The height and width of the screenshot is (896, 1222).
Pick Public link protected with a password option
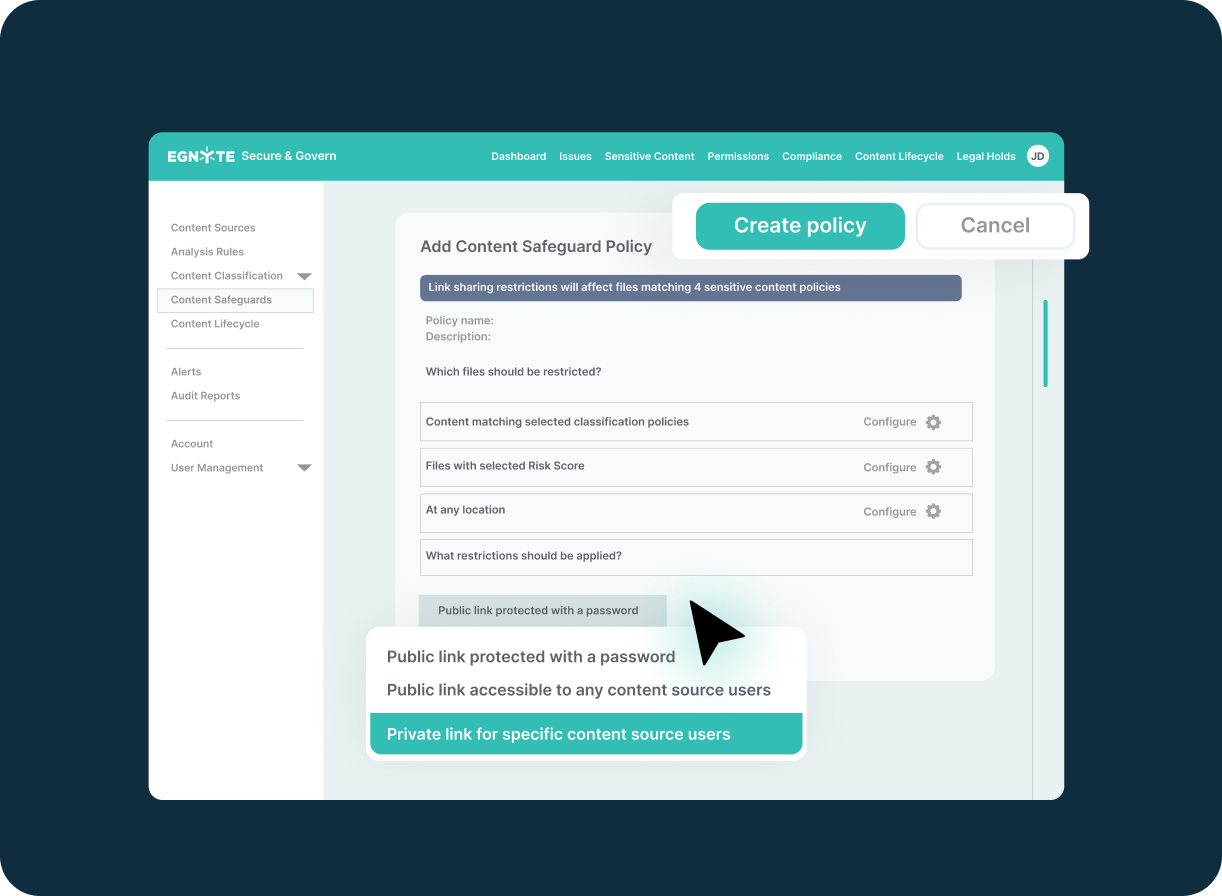click(x=530, y=657)
